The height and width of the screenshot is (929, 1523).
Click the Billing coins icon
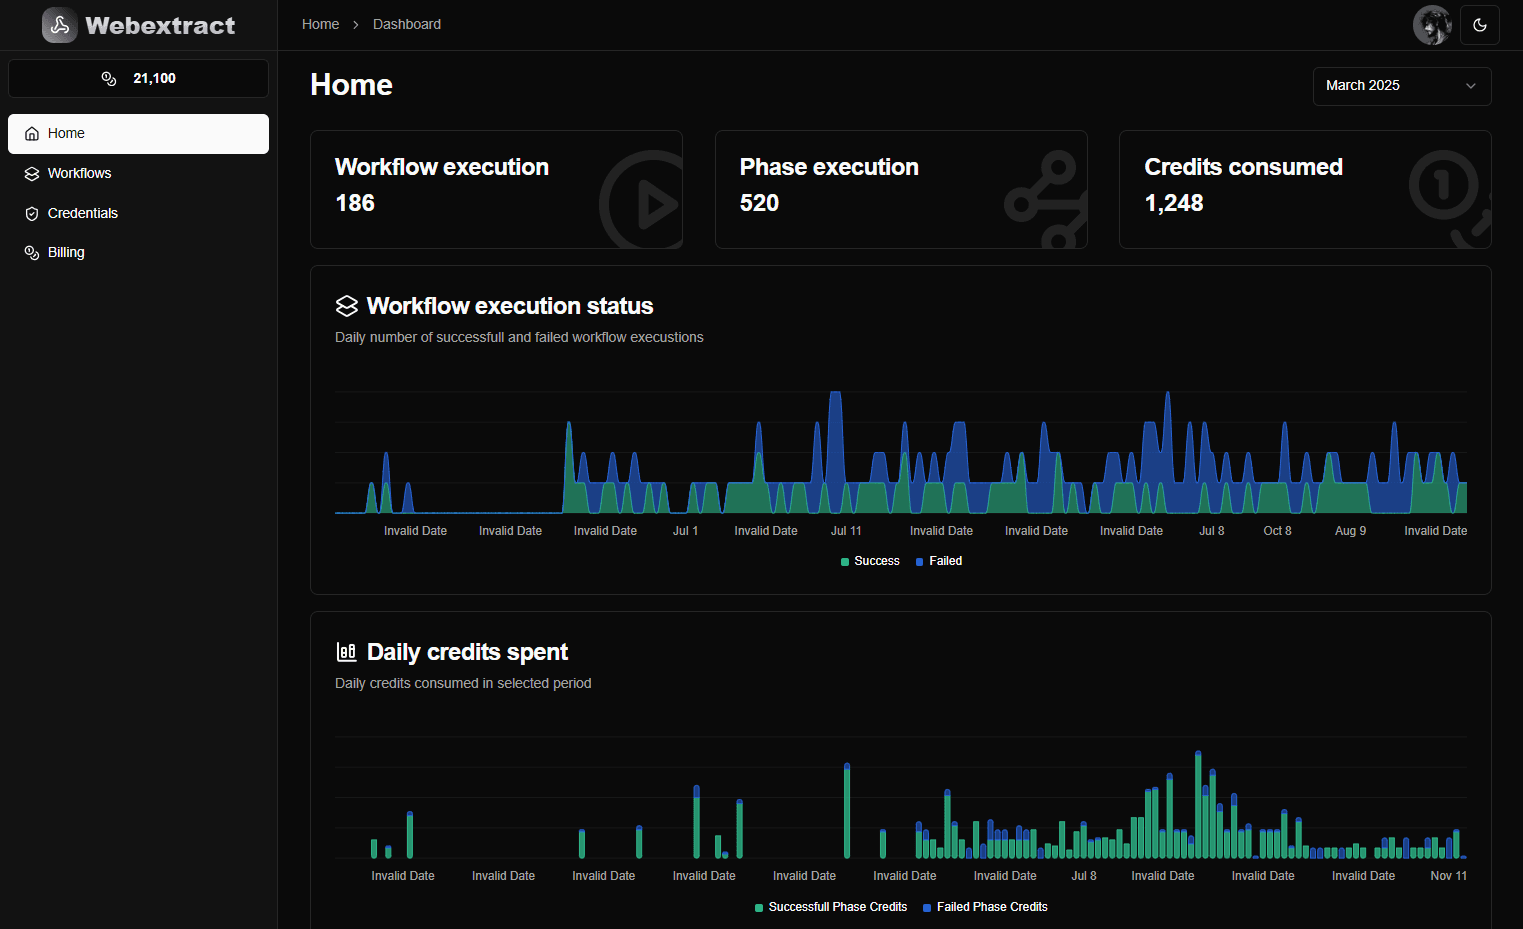click(32, 252)
